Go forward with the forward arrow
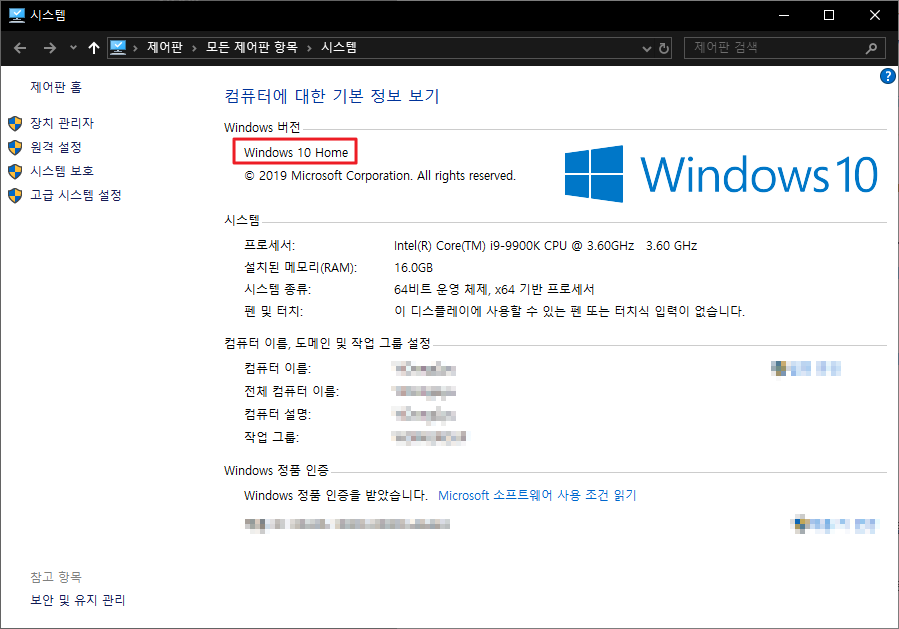899x629 pixels. pyautogui.click(x=50, y=48)
